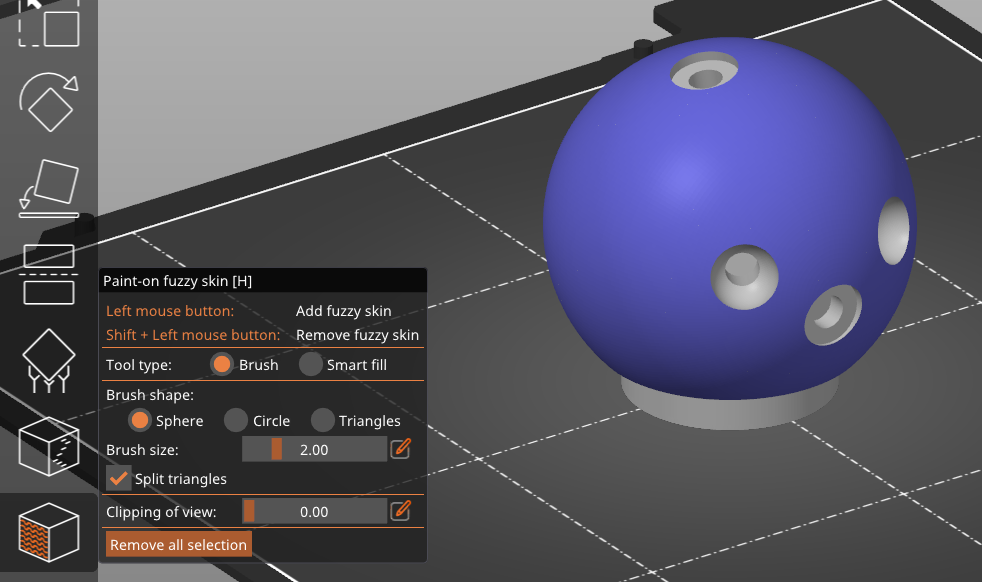
Task: Choose the Sphere brush shape
Action: 141,421
